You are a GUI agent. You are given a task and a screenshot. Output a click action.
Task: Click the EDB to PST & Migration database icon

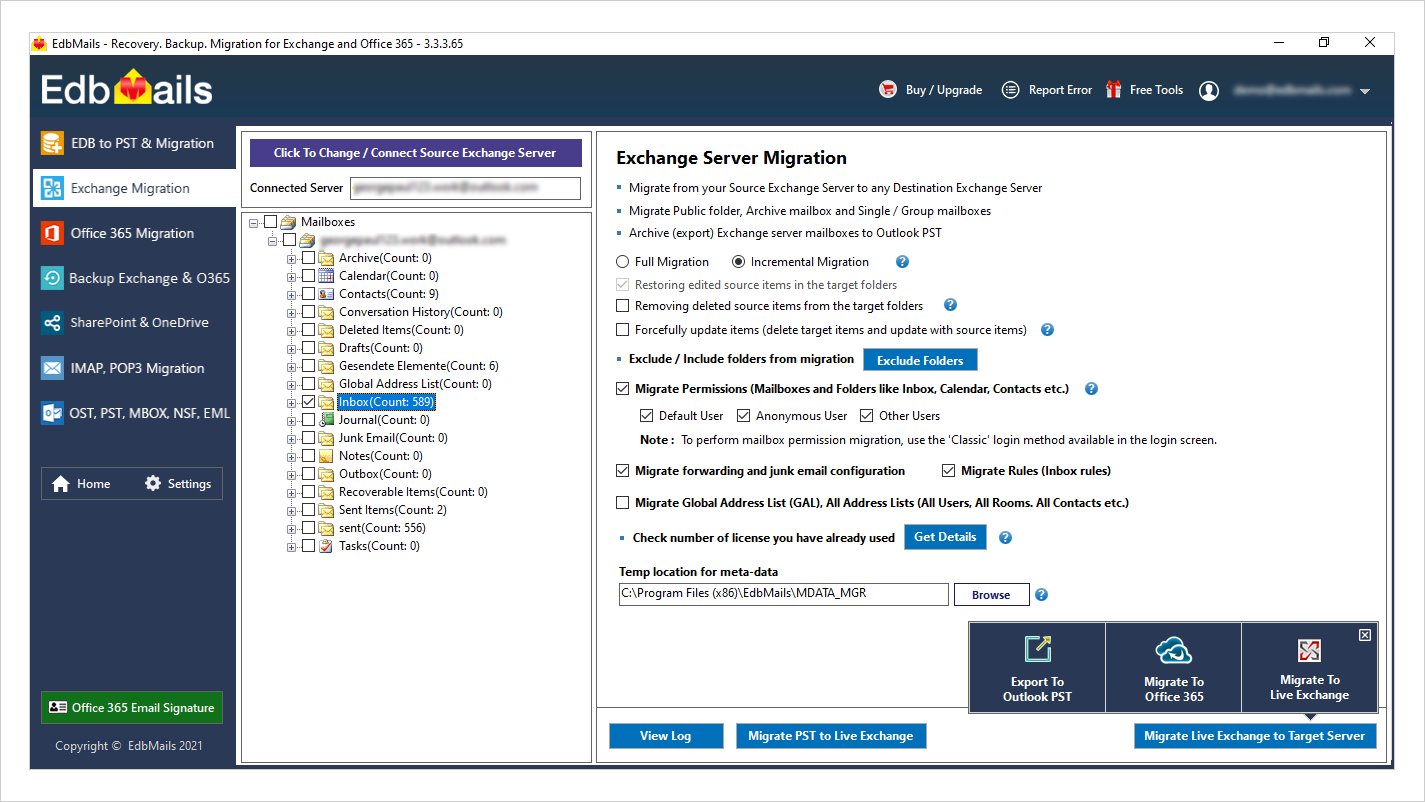coord(52,143)
